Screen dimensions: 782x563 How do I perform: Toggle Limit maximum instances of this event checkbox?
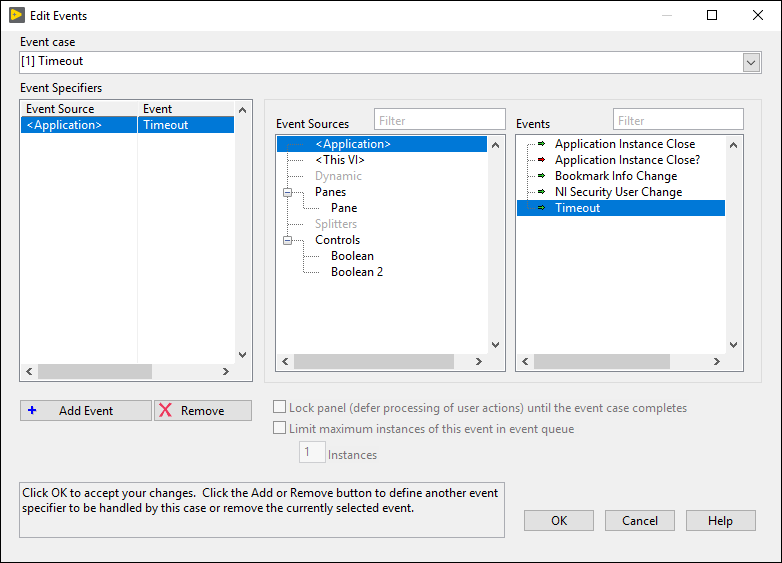(x=280, y=429)
